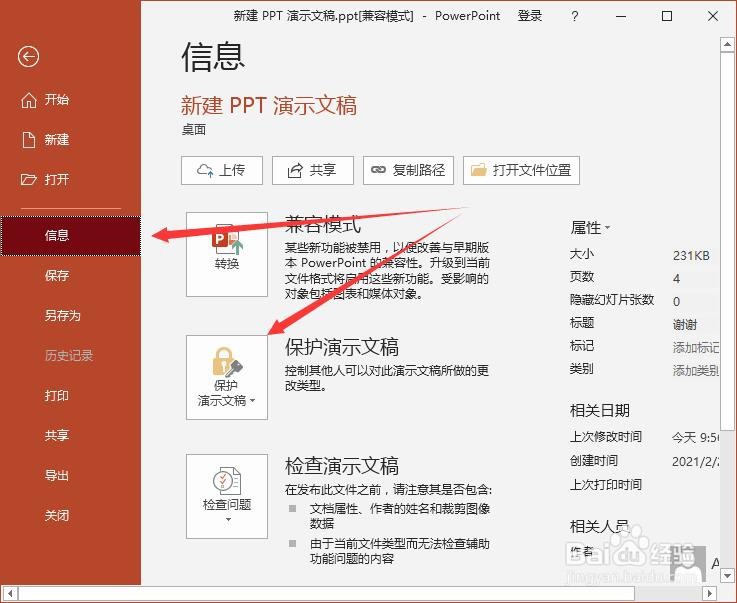Click the 上次打印时间 label
Image resolution: width=737 pixels, height=603 pixels.
(x=605, y=485)
